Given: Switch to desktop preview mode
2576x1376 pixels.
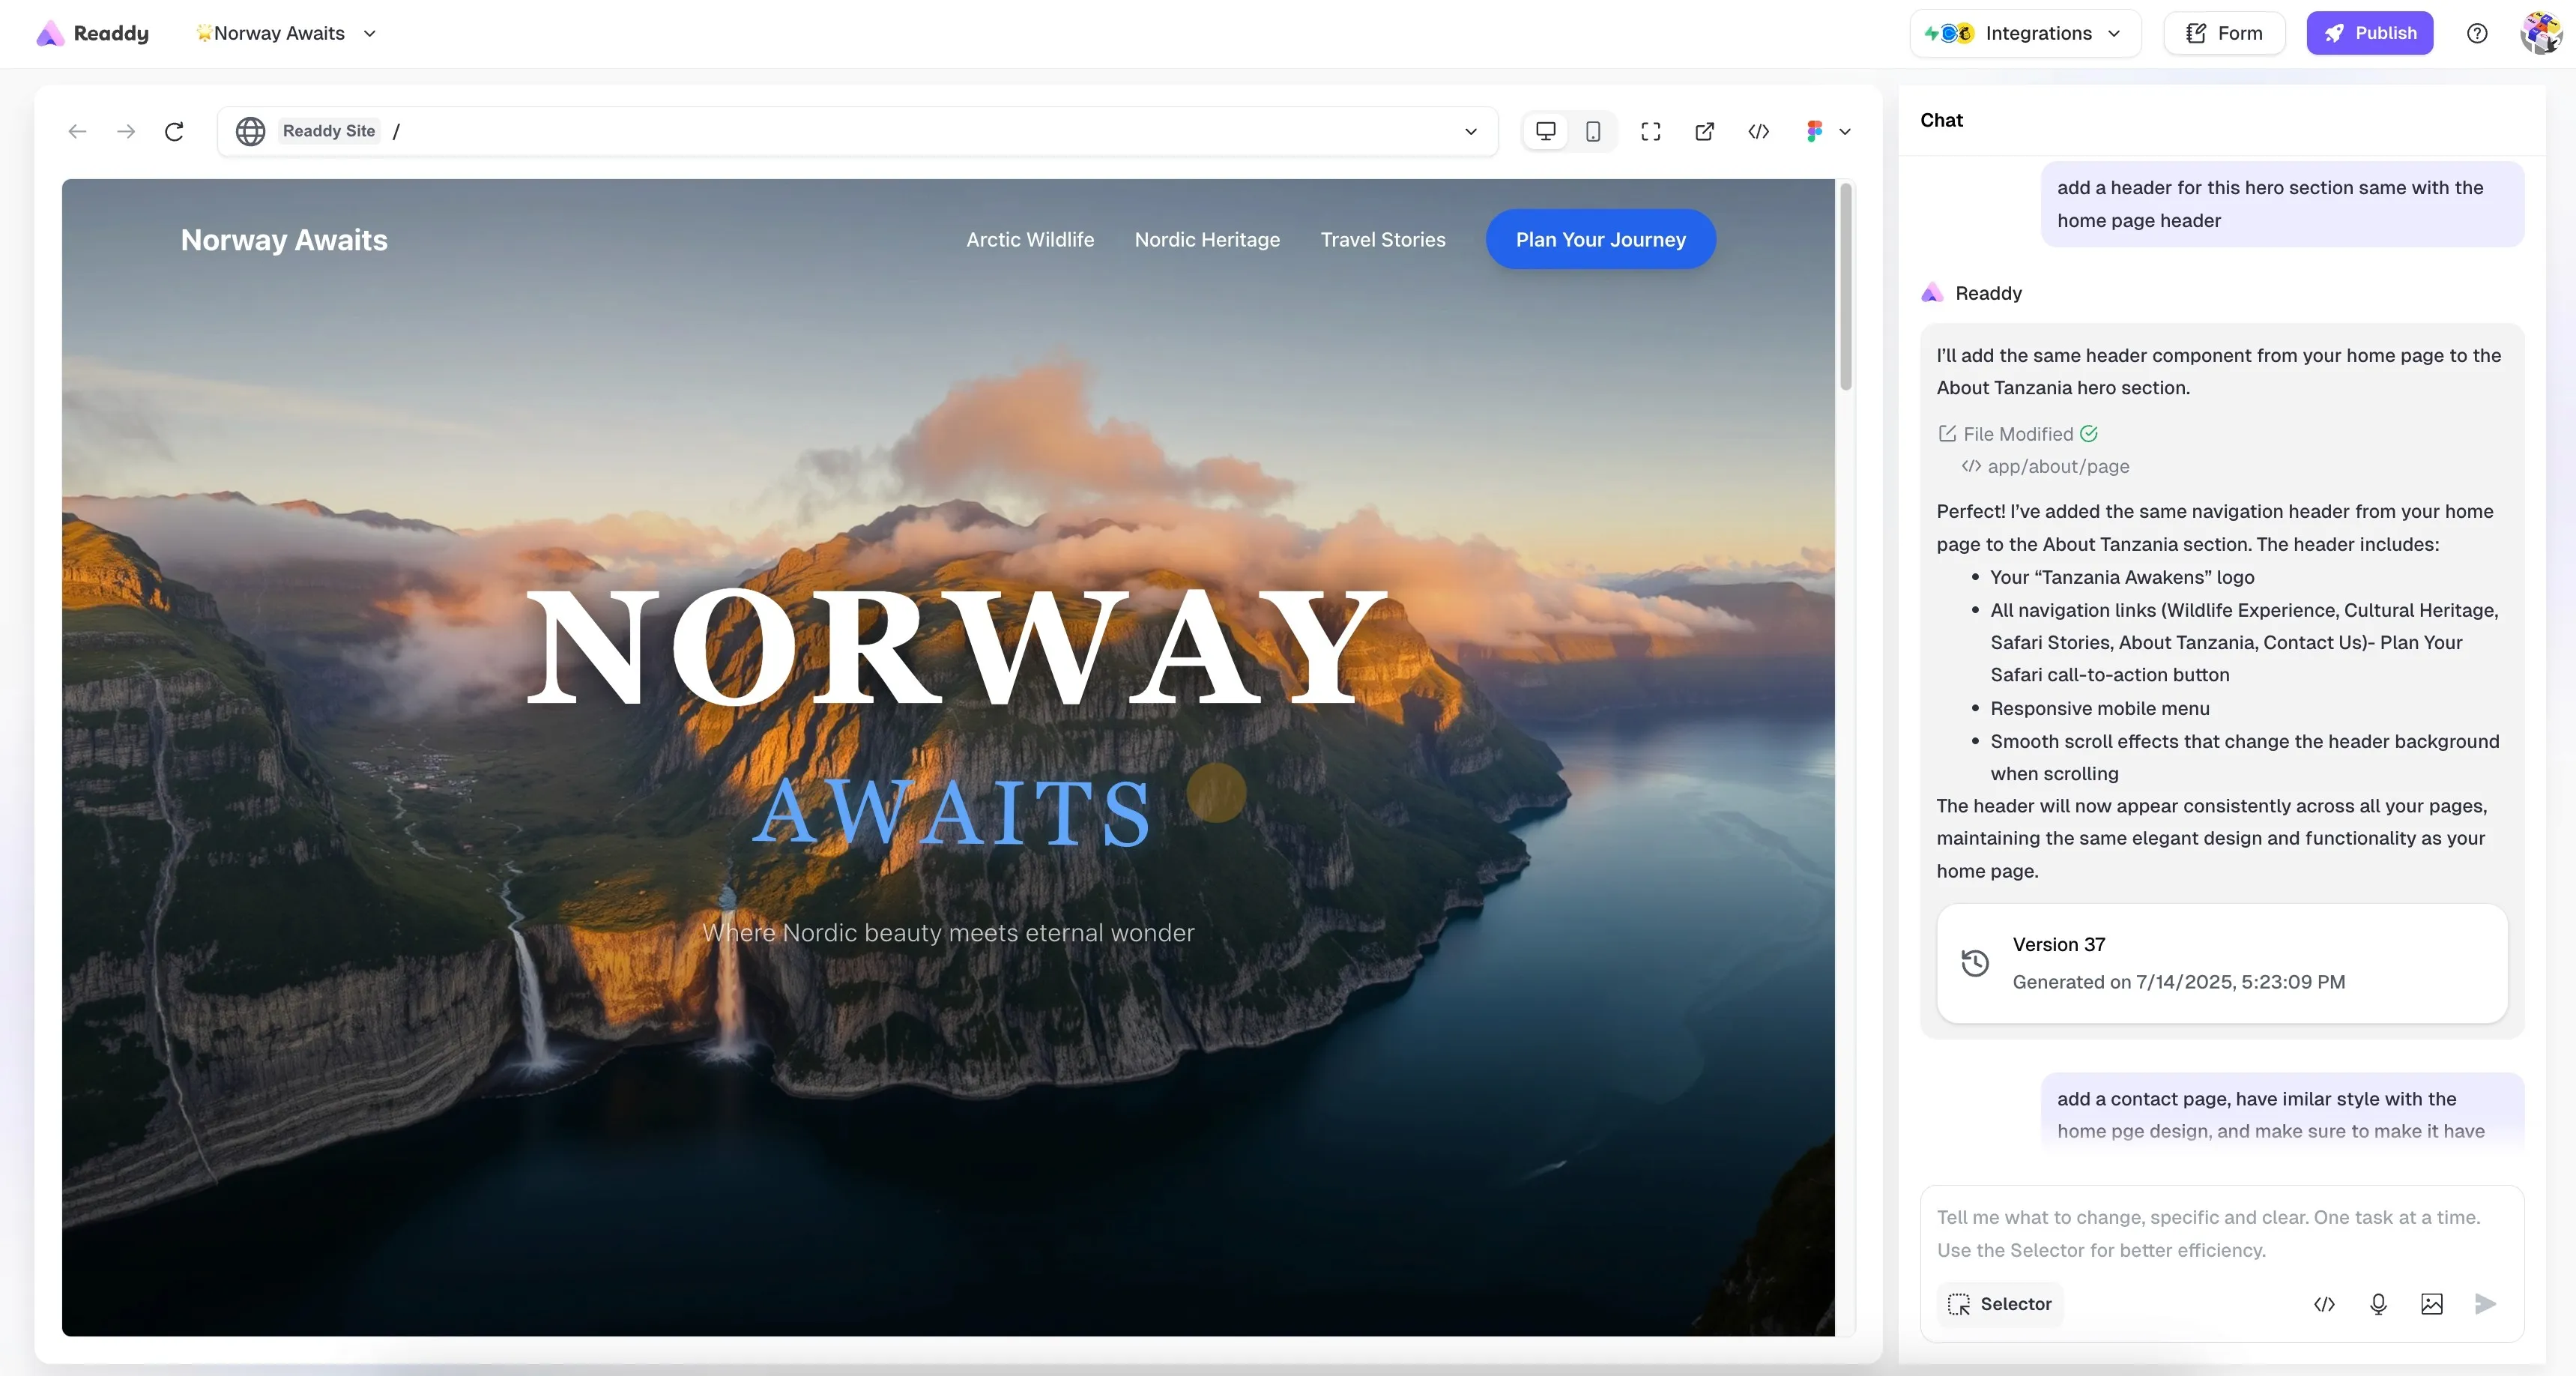Looking at the screenshot, I should coord(1545,131).
